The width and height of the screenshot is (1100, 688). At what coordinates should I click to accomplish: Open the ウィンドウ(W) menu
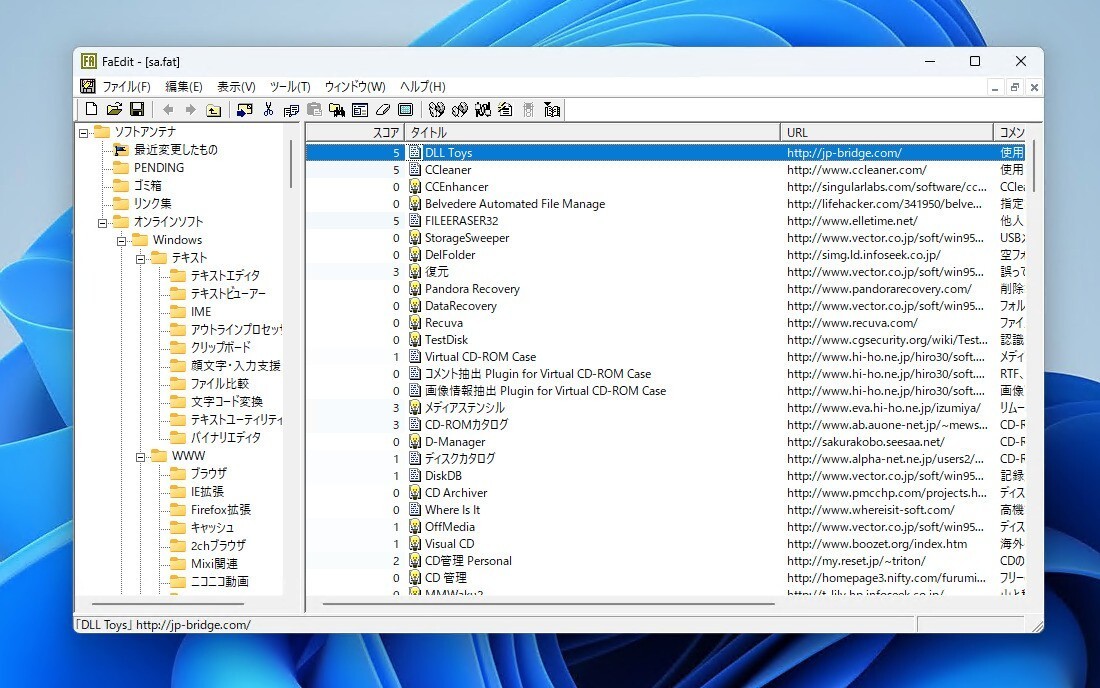click(355, 86)
